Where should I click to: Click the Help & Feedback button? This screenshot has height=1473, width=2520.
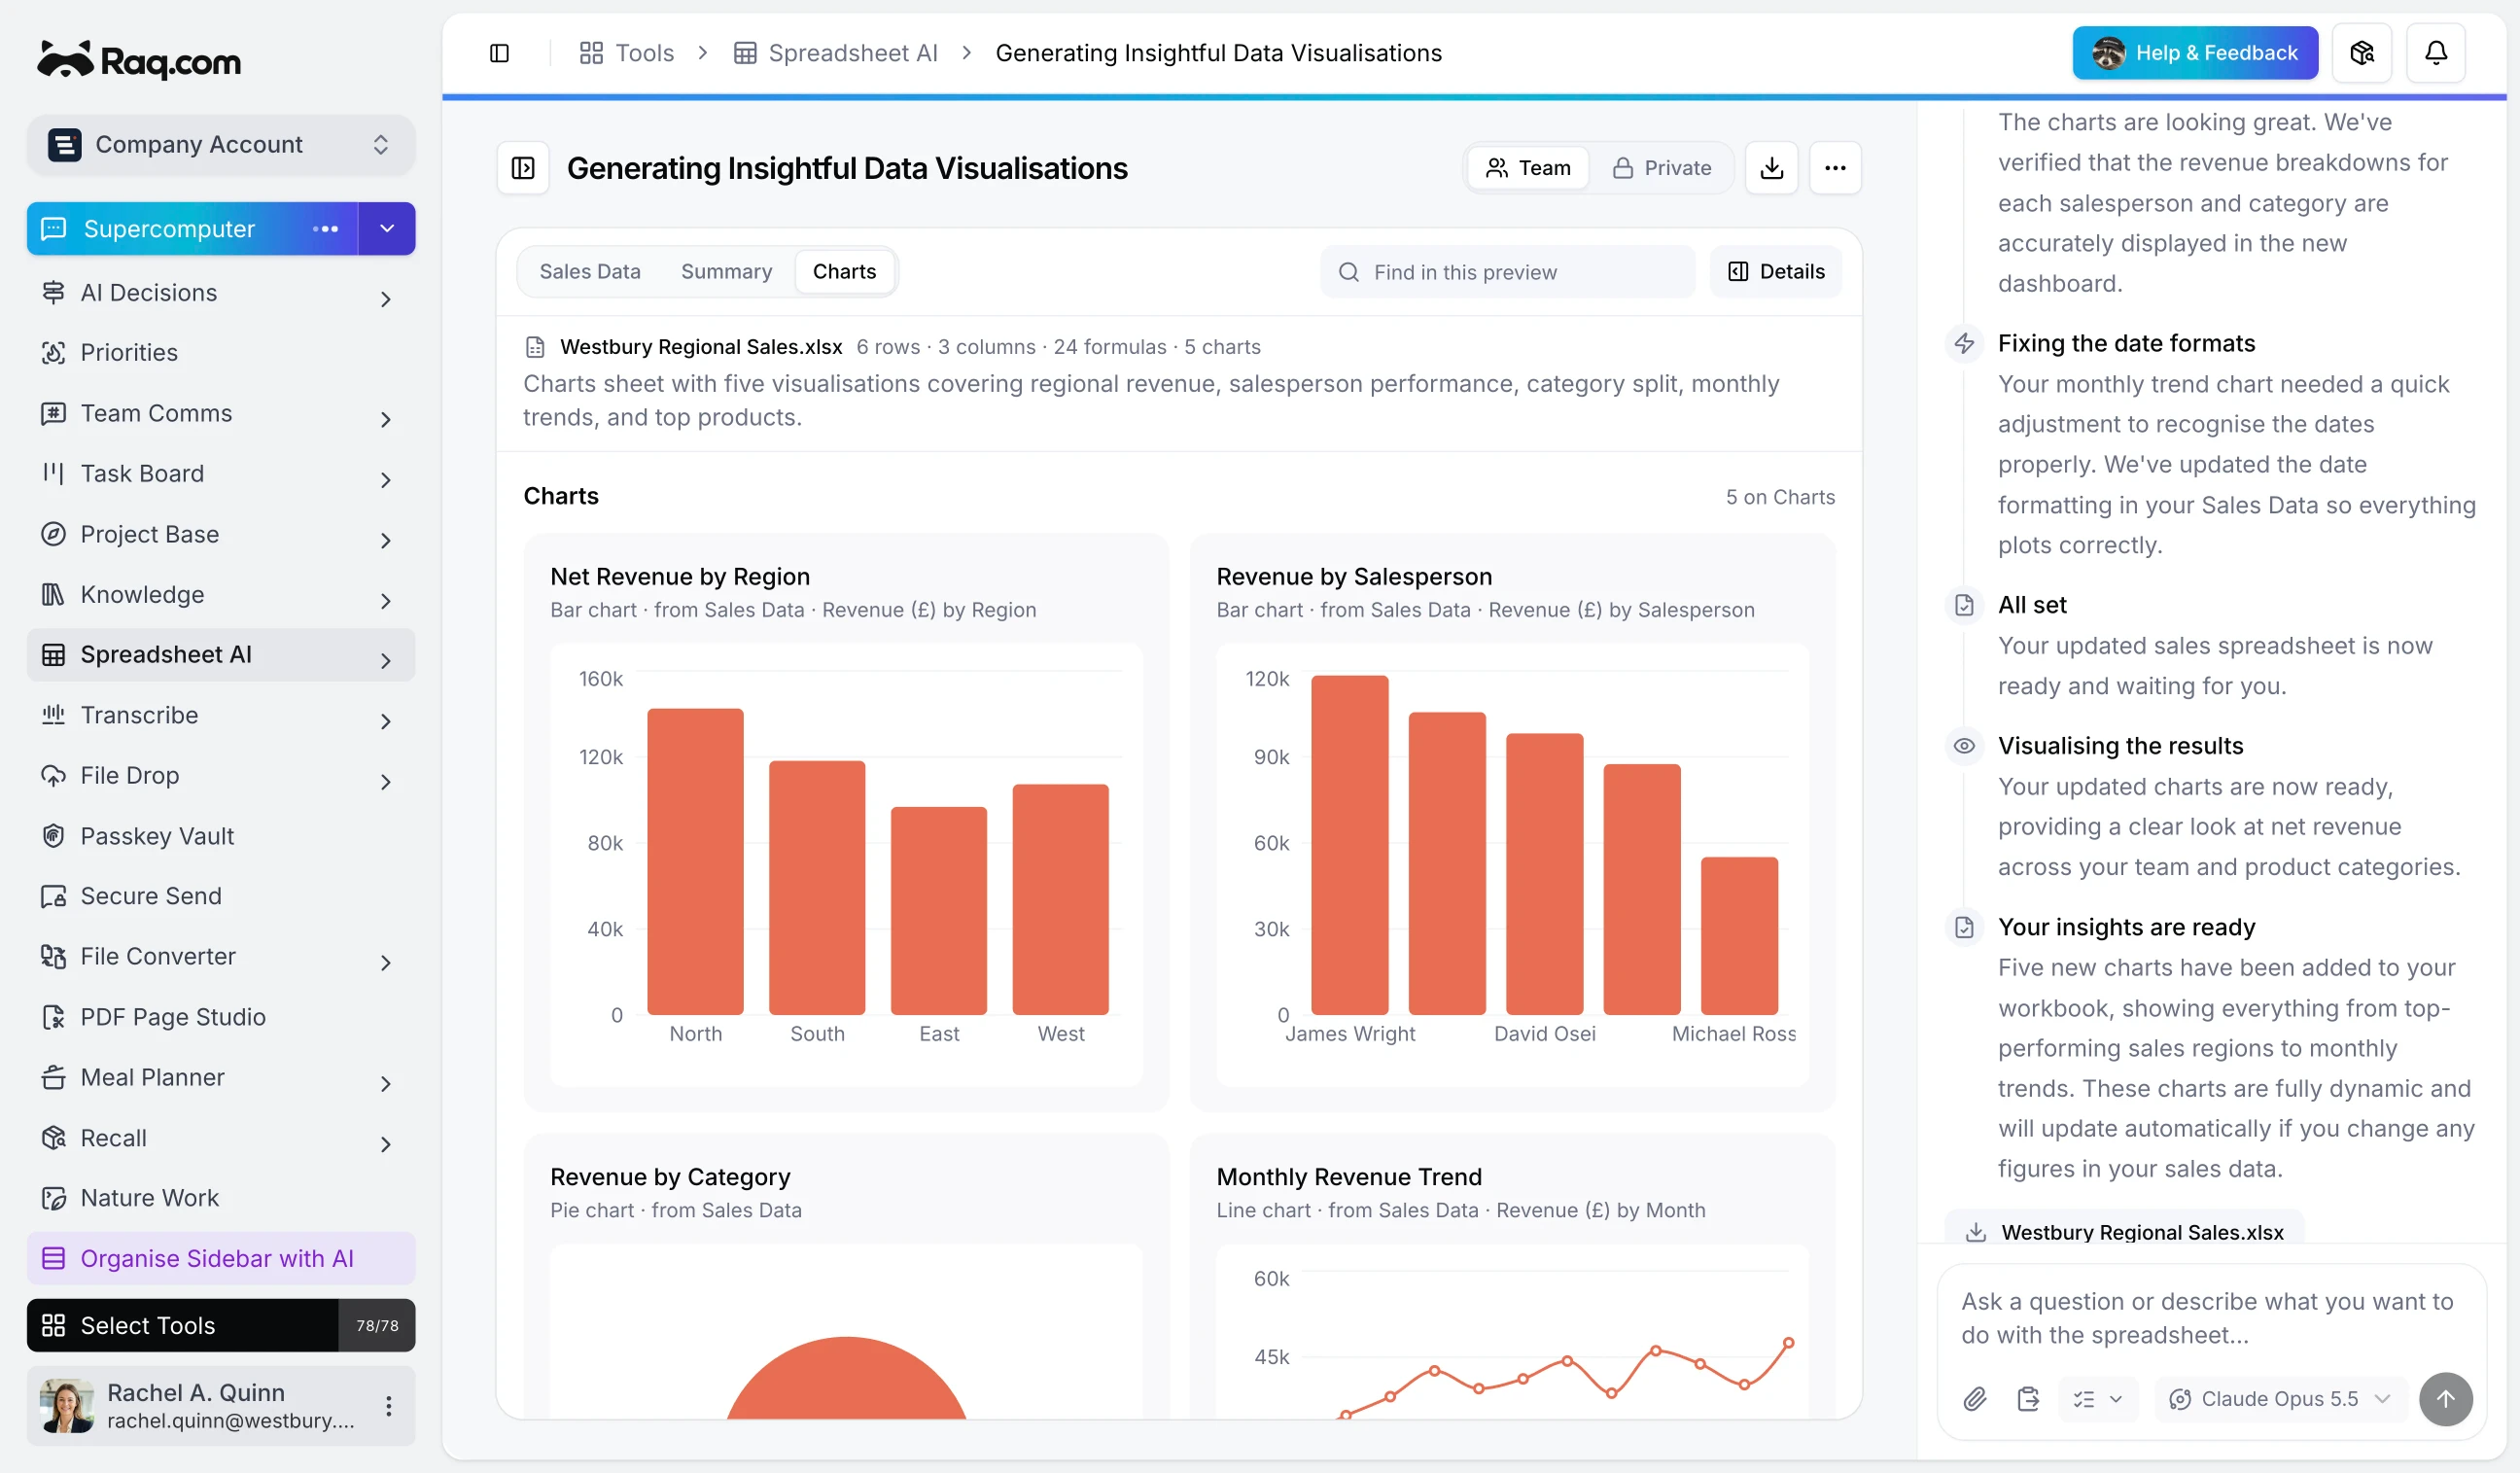point(2194,53)
